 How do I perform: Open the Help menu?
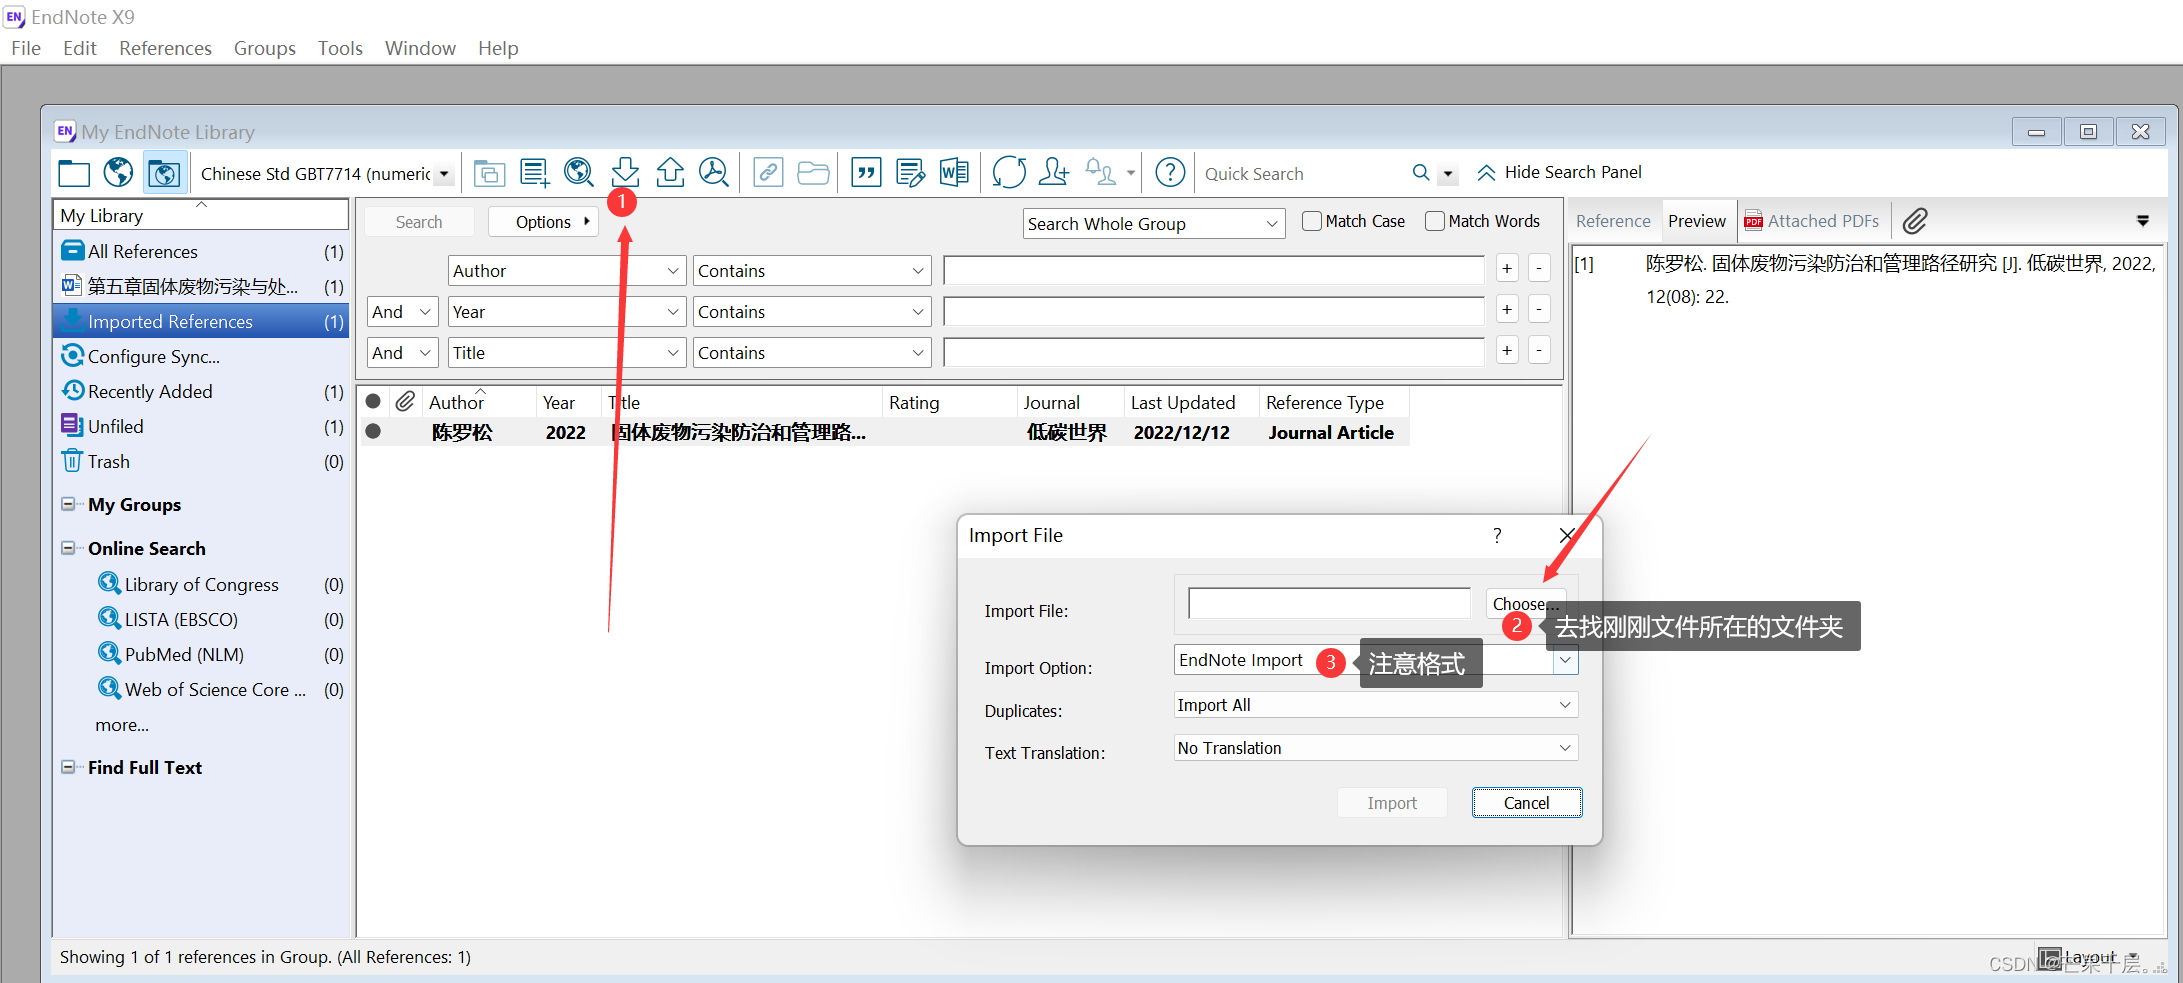click(498, 48)
